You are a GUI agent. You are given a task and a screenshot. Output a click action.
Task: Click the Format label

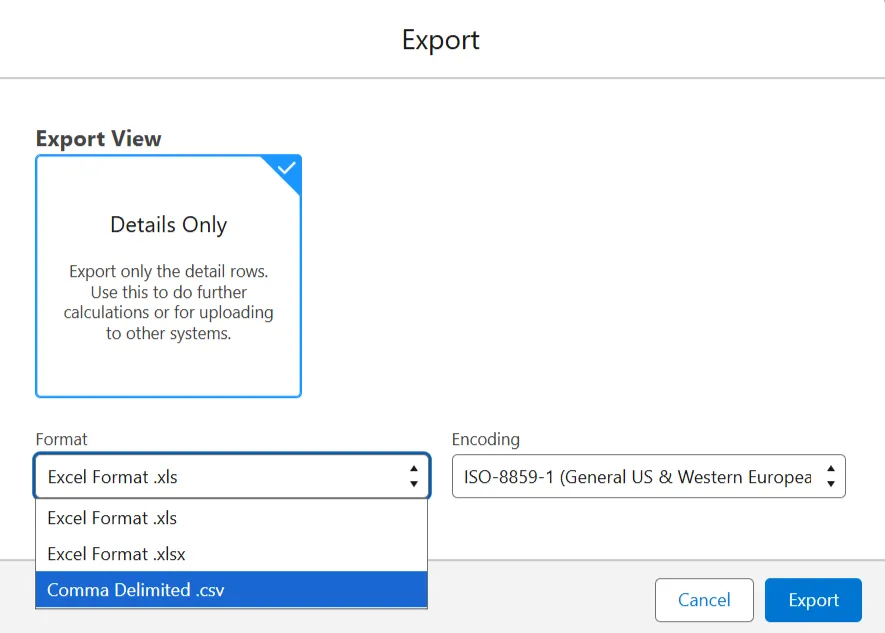[62, 439]
